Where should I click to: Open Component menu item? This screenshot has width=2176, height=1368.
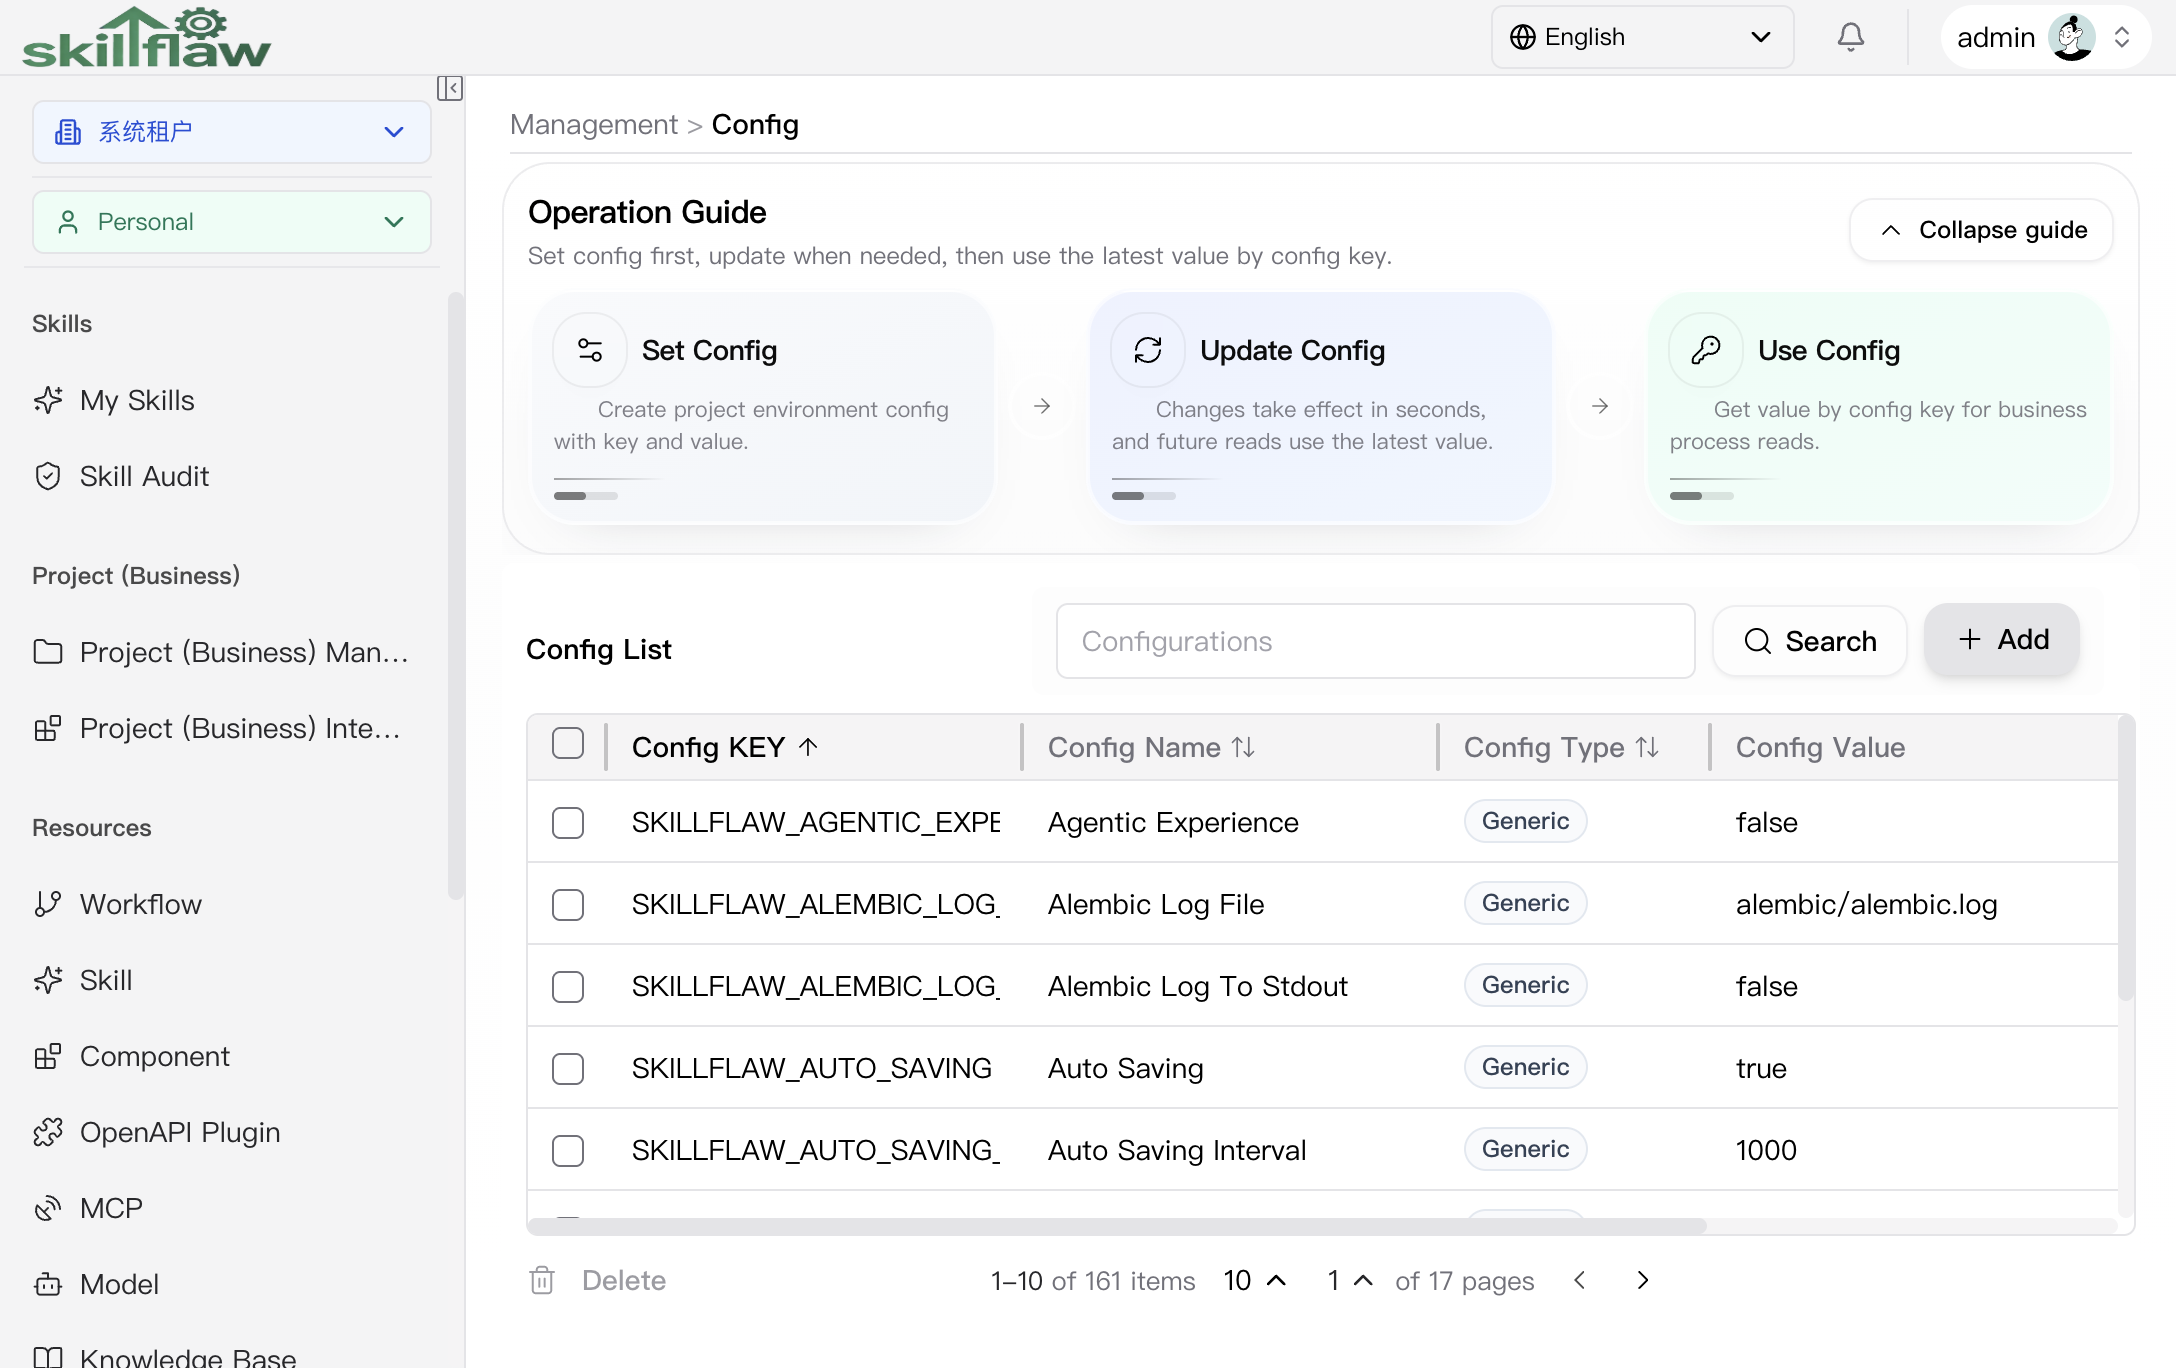232,1056
